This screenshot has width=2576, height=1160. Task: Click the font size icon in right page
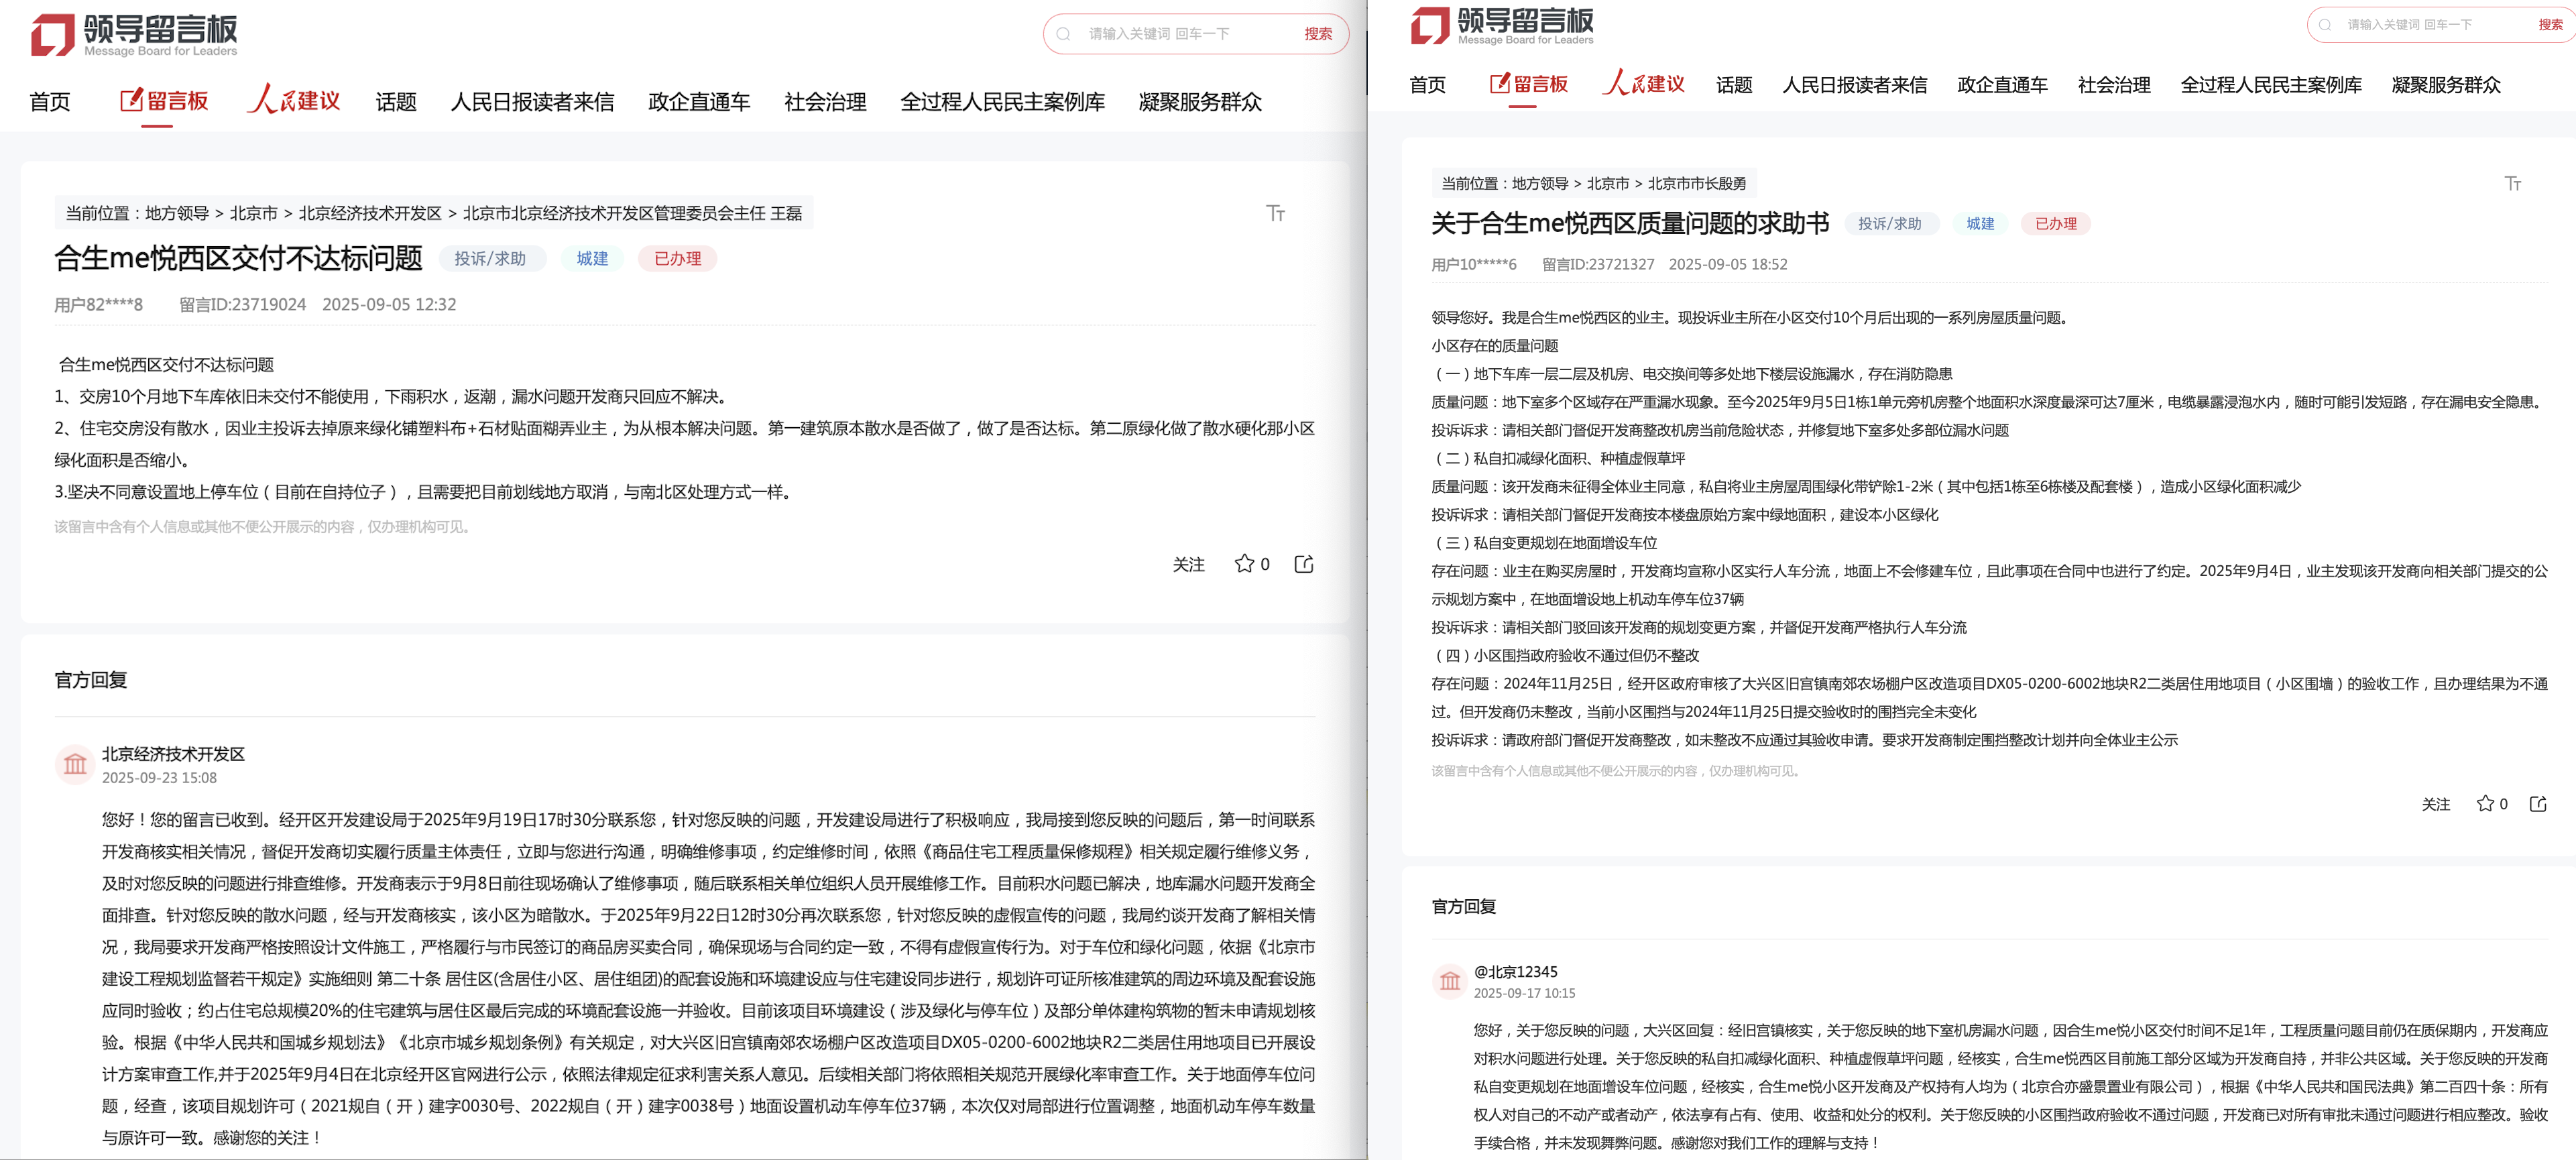coord(2512,183)
